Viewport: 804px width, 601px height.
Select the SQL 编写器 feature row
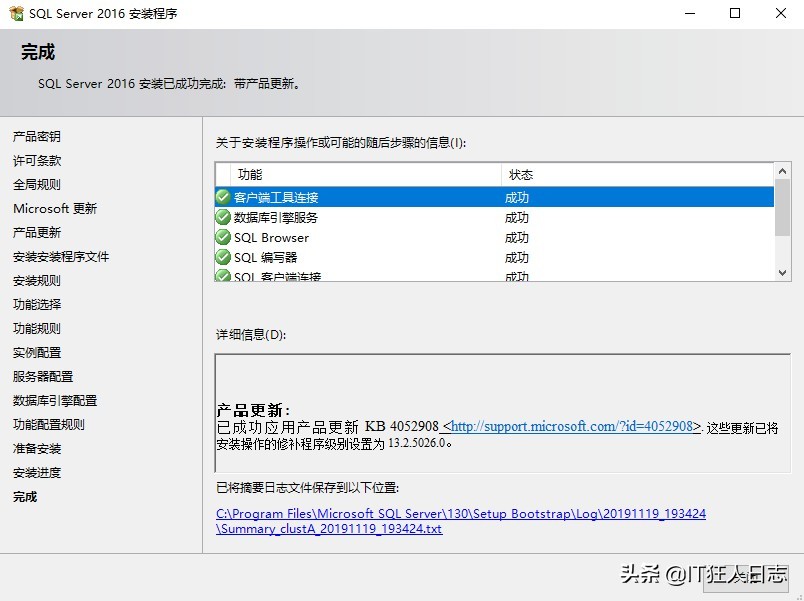(x=494, y=257)
